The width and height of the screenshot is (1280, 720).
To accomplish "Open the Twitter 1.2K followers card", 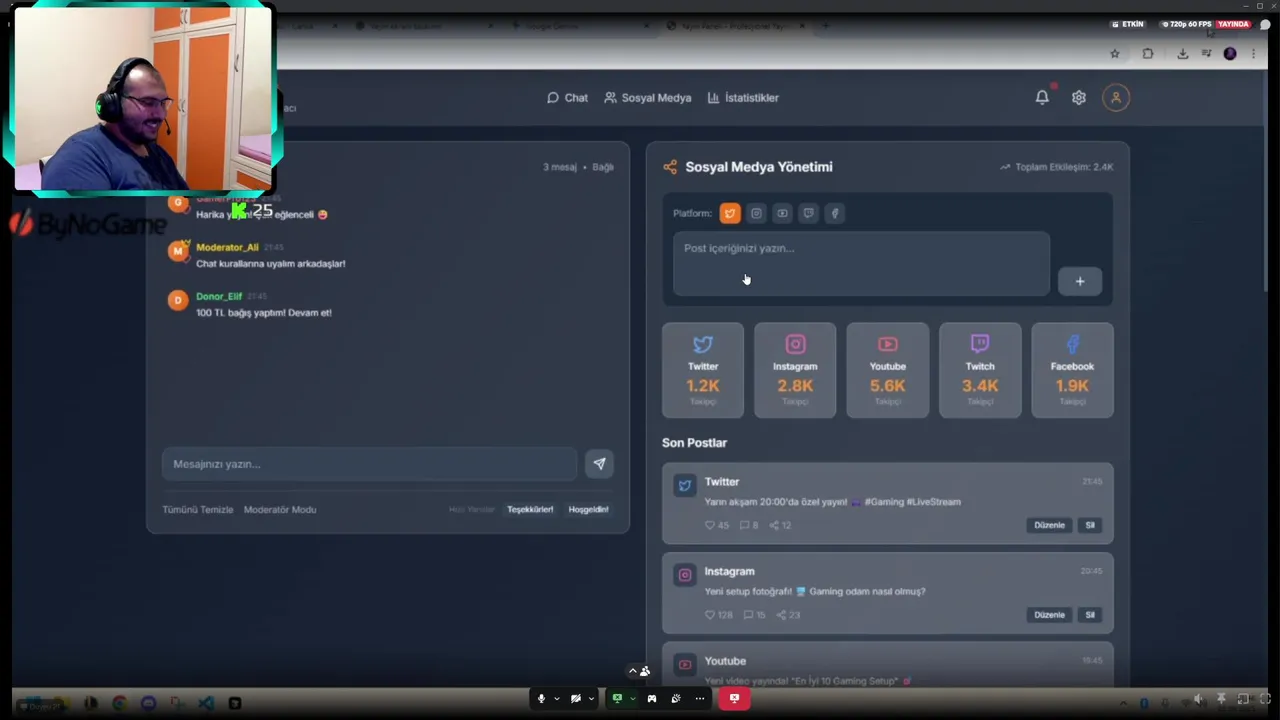I will coord(703,370).
